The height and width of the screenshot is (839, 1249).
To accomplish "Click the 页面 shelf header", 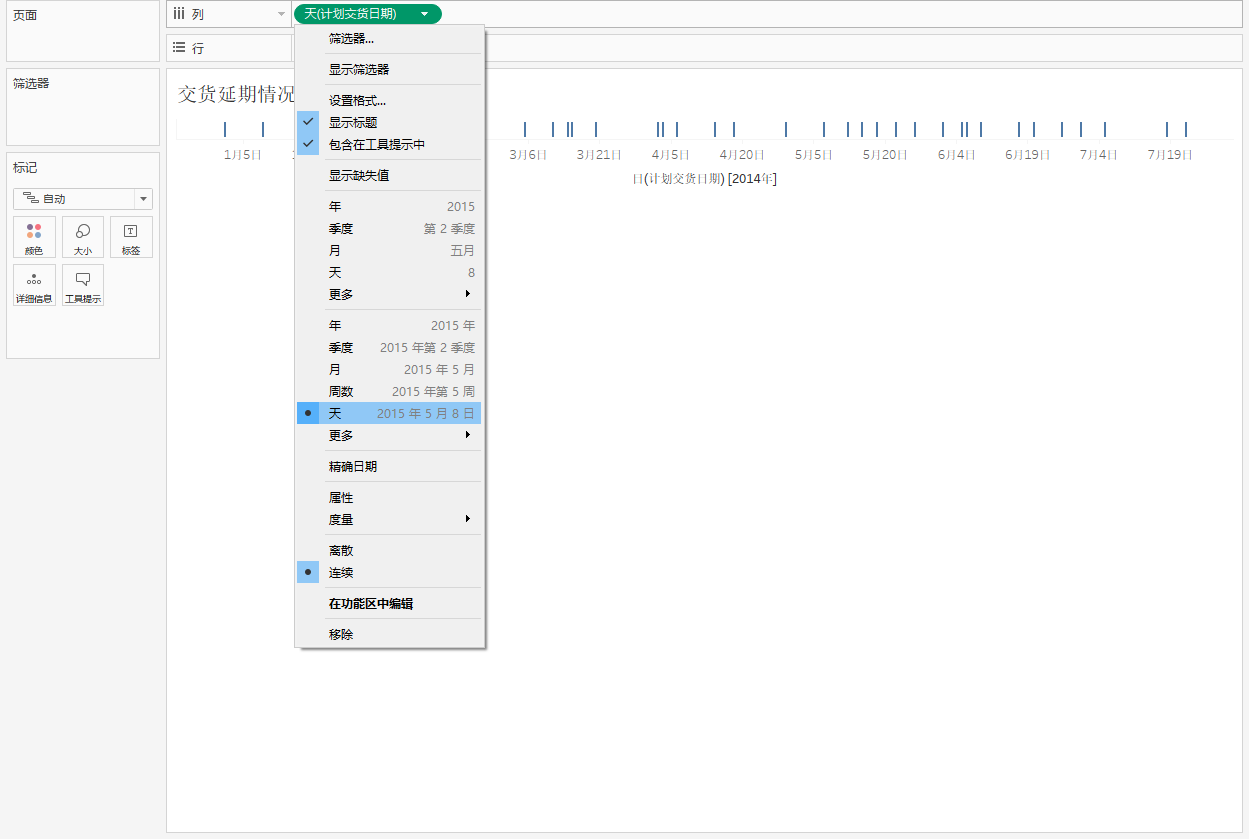I will click(x=25, y=16).
